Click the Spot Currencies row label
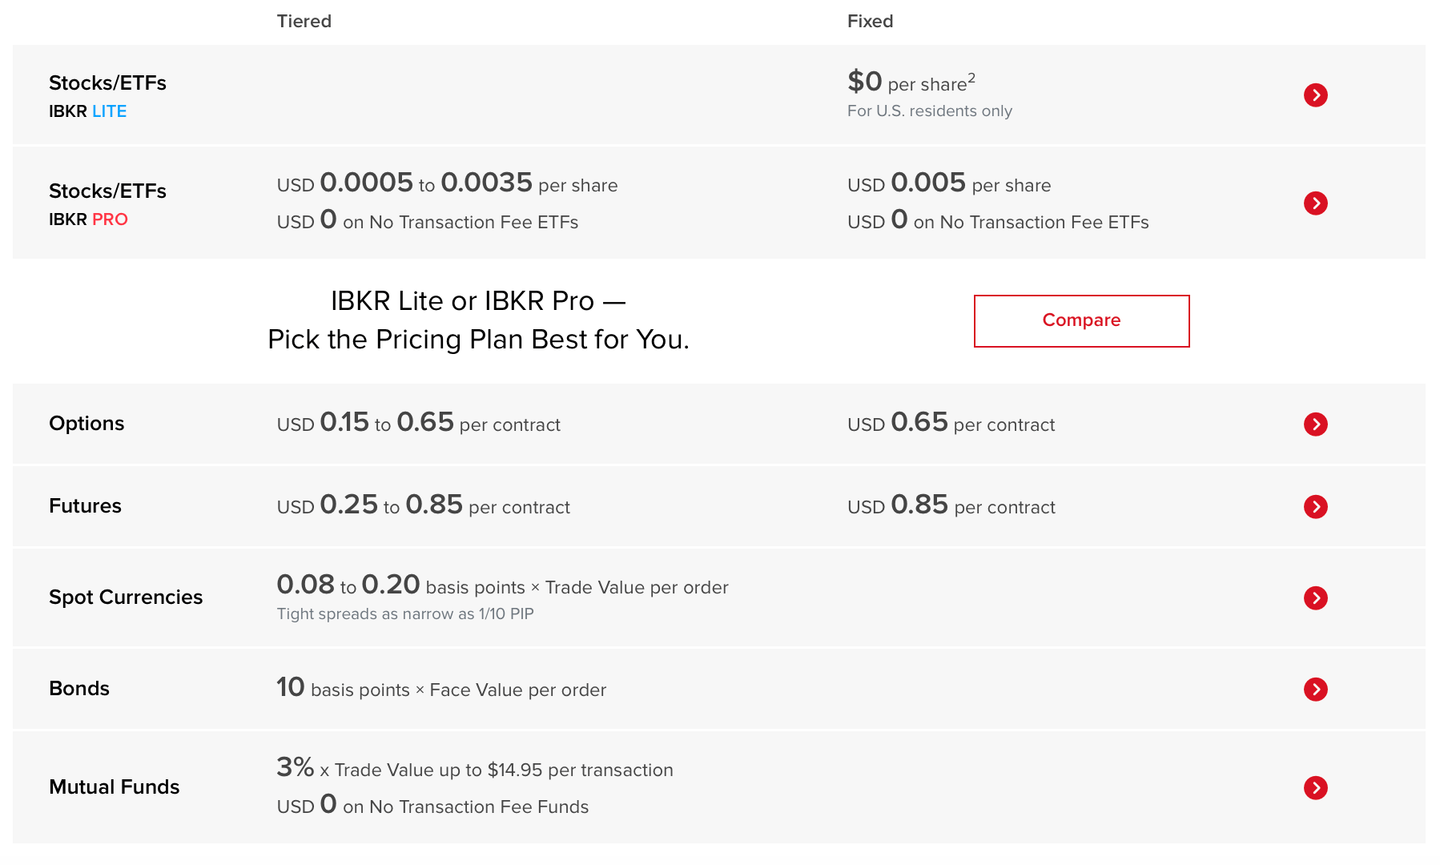Screen dimensions: 1440x865 click(126, 597)
